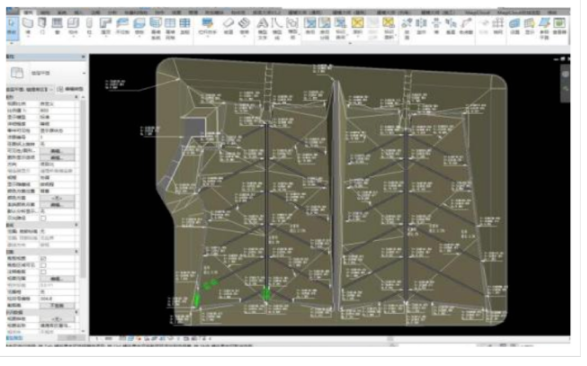Activate the Floor tool
This screenshot has width=587, height=366.
(x=139, y=27)
